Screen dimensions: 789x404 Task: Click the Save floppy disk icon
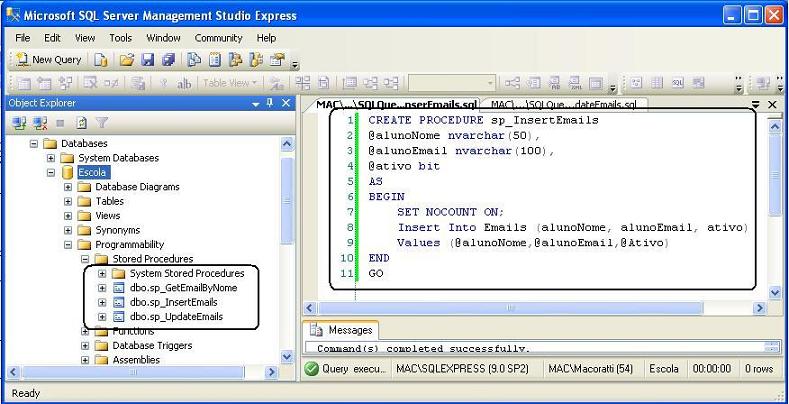(147, 60)
